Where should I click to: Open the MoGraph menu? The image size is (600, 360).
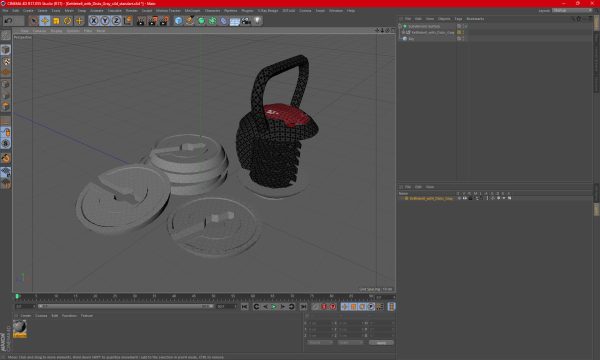[x=192, y=11]
